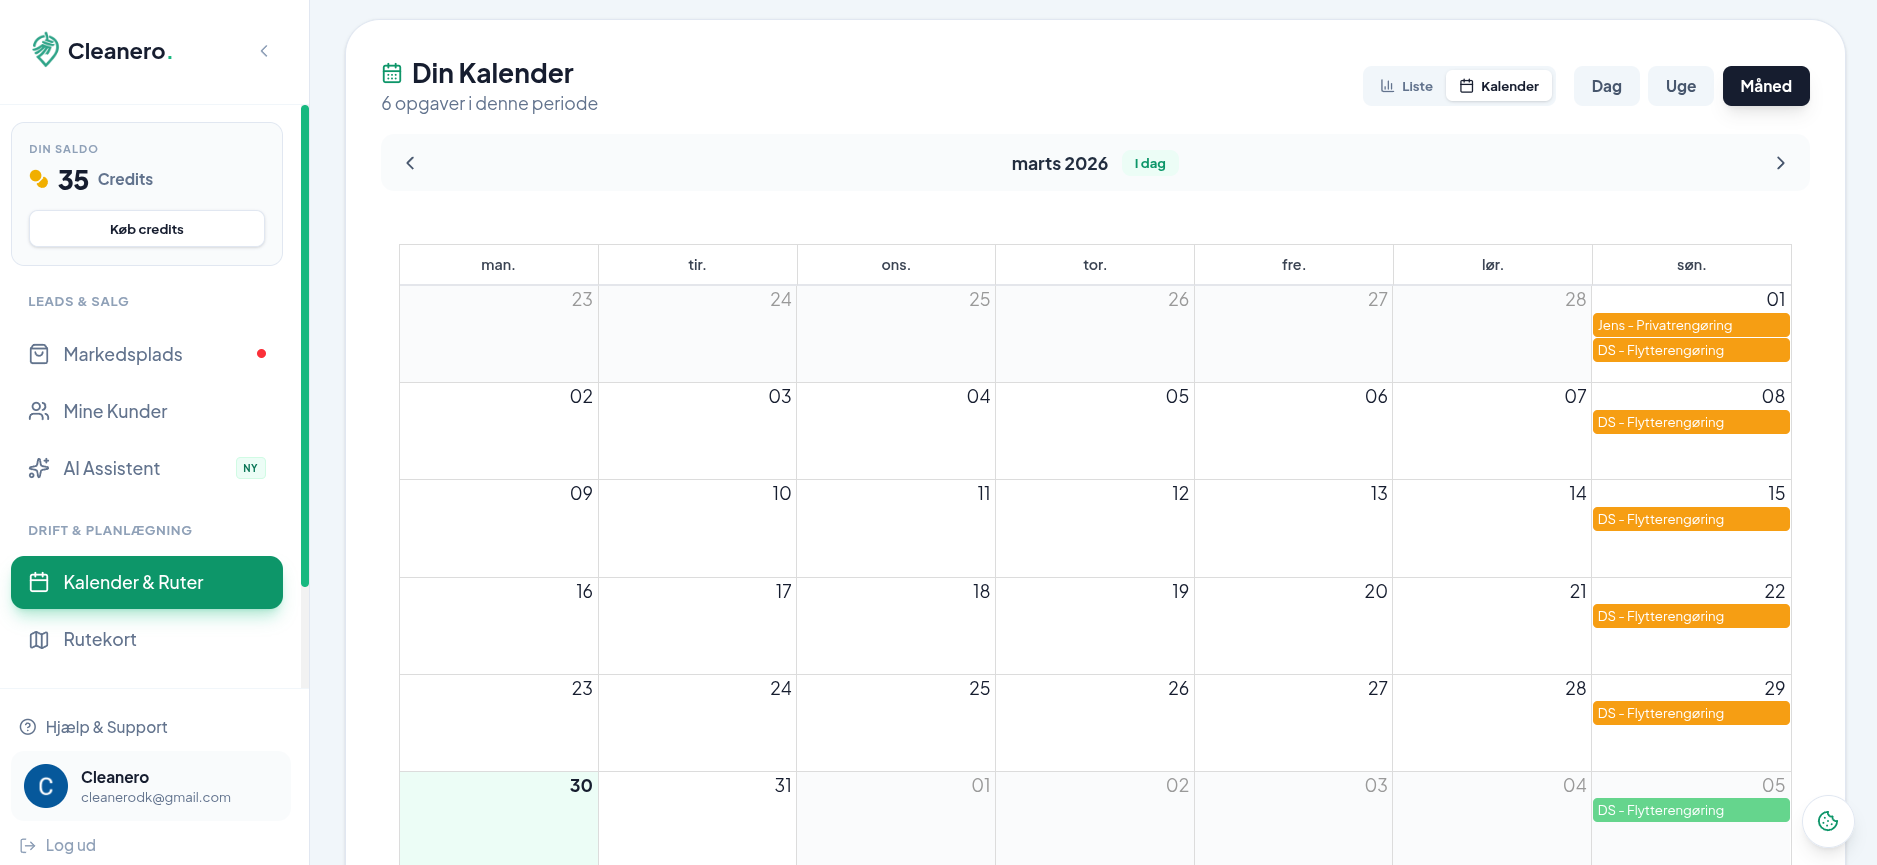The image size is (1877, 865).
Task: Click the calendar icon beside Din Kalender
Action: pos(392,73)
